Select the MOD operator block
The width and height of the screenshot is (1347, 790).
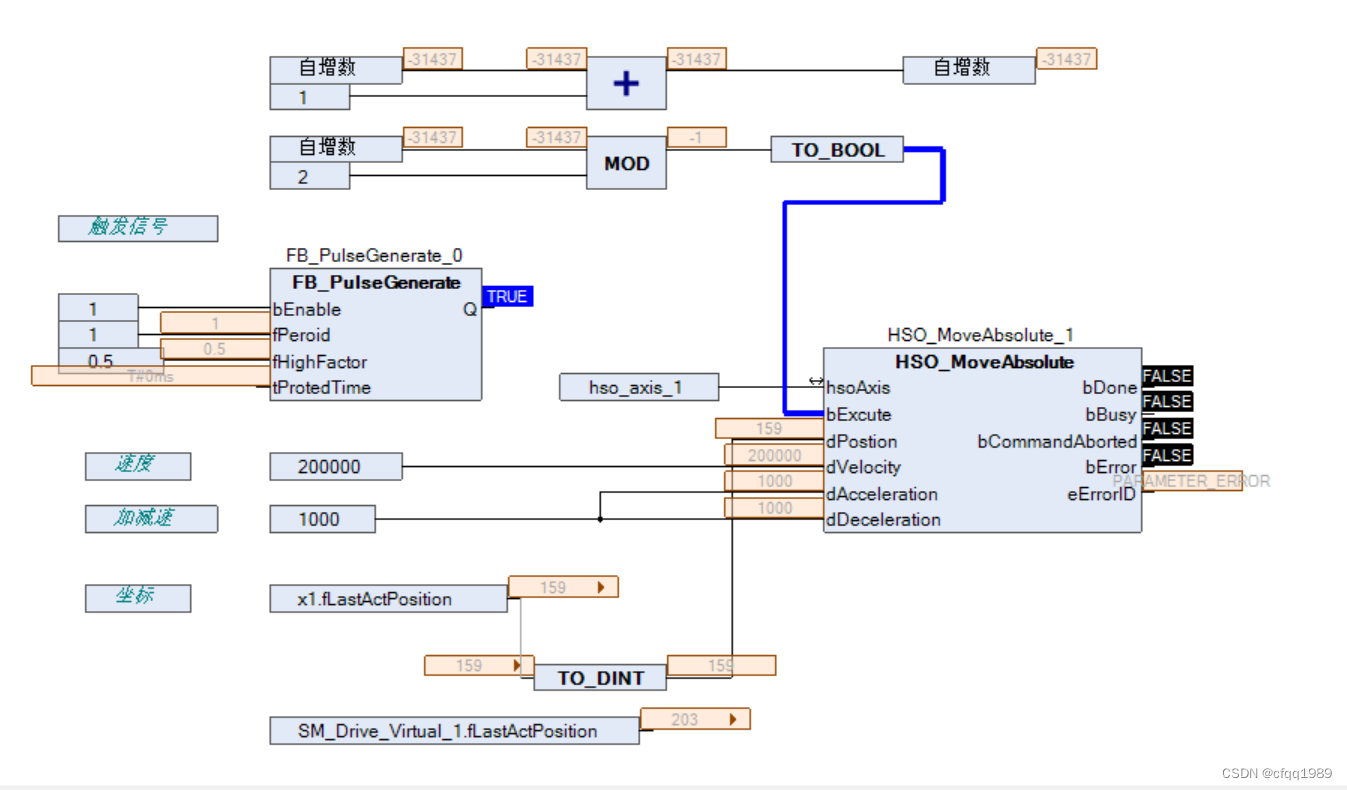tap(625, 162)
